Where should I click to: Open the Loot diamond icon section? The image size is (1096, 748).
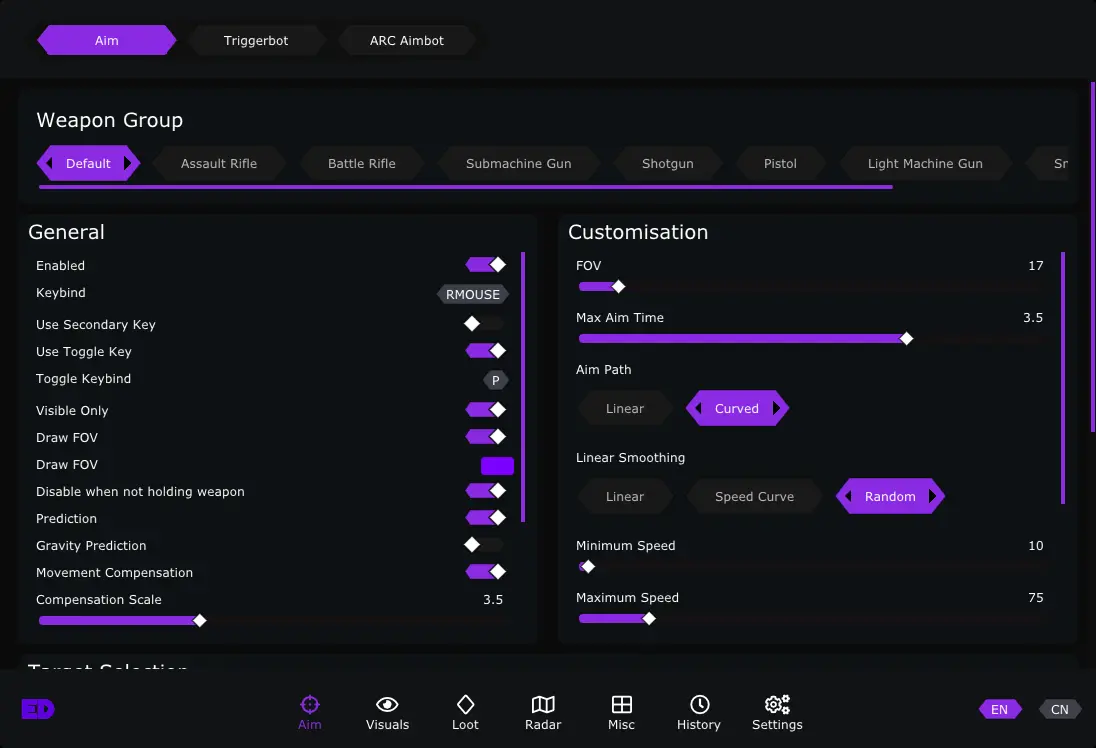coord(465,712)
